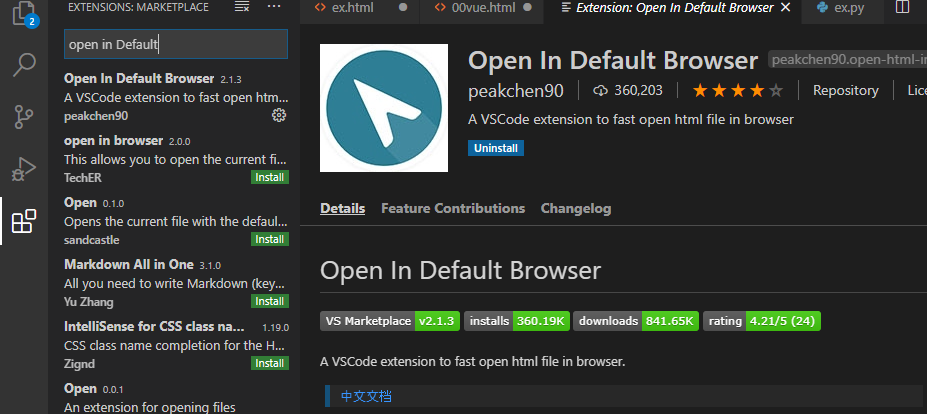Click the cloud download count icon
This screenshot has height=414, width=927.
pyautogui.click(x=601, y=90)
